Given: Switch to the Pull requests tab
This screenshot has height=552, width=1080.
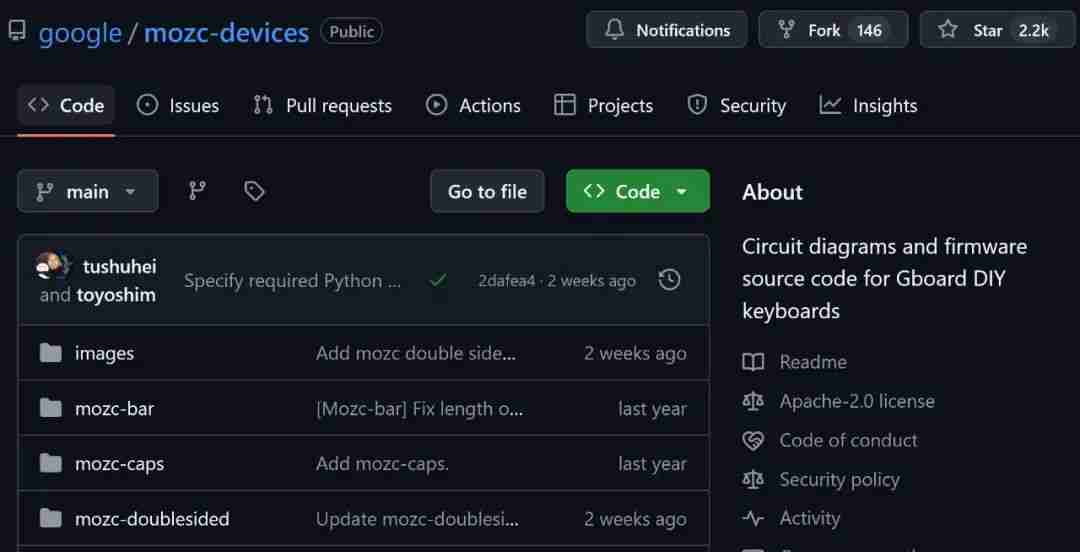Looking at the screenshot, I should point(322,105).
